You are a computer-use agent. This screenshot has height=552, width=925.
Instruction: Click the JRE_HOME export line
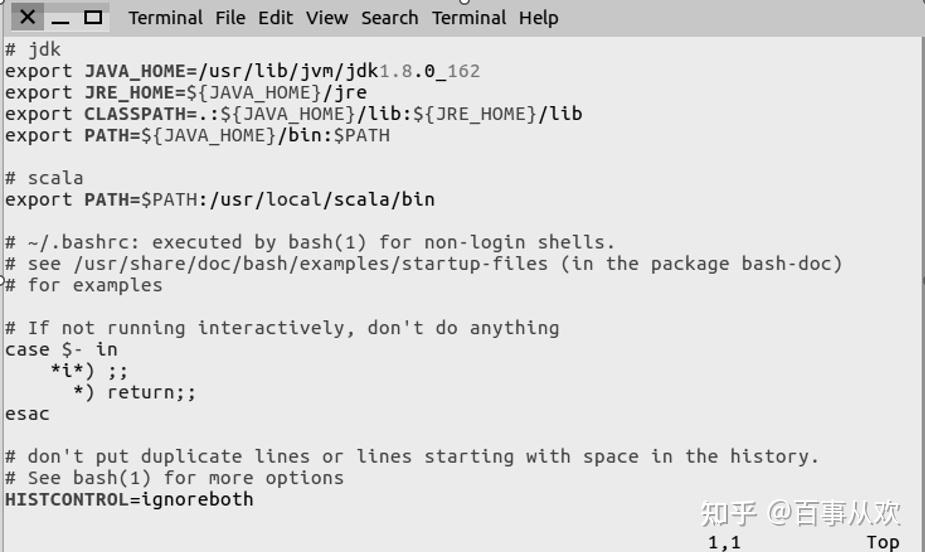point(186,93)
